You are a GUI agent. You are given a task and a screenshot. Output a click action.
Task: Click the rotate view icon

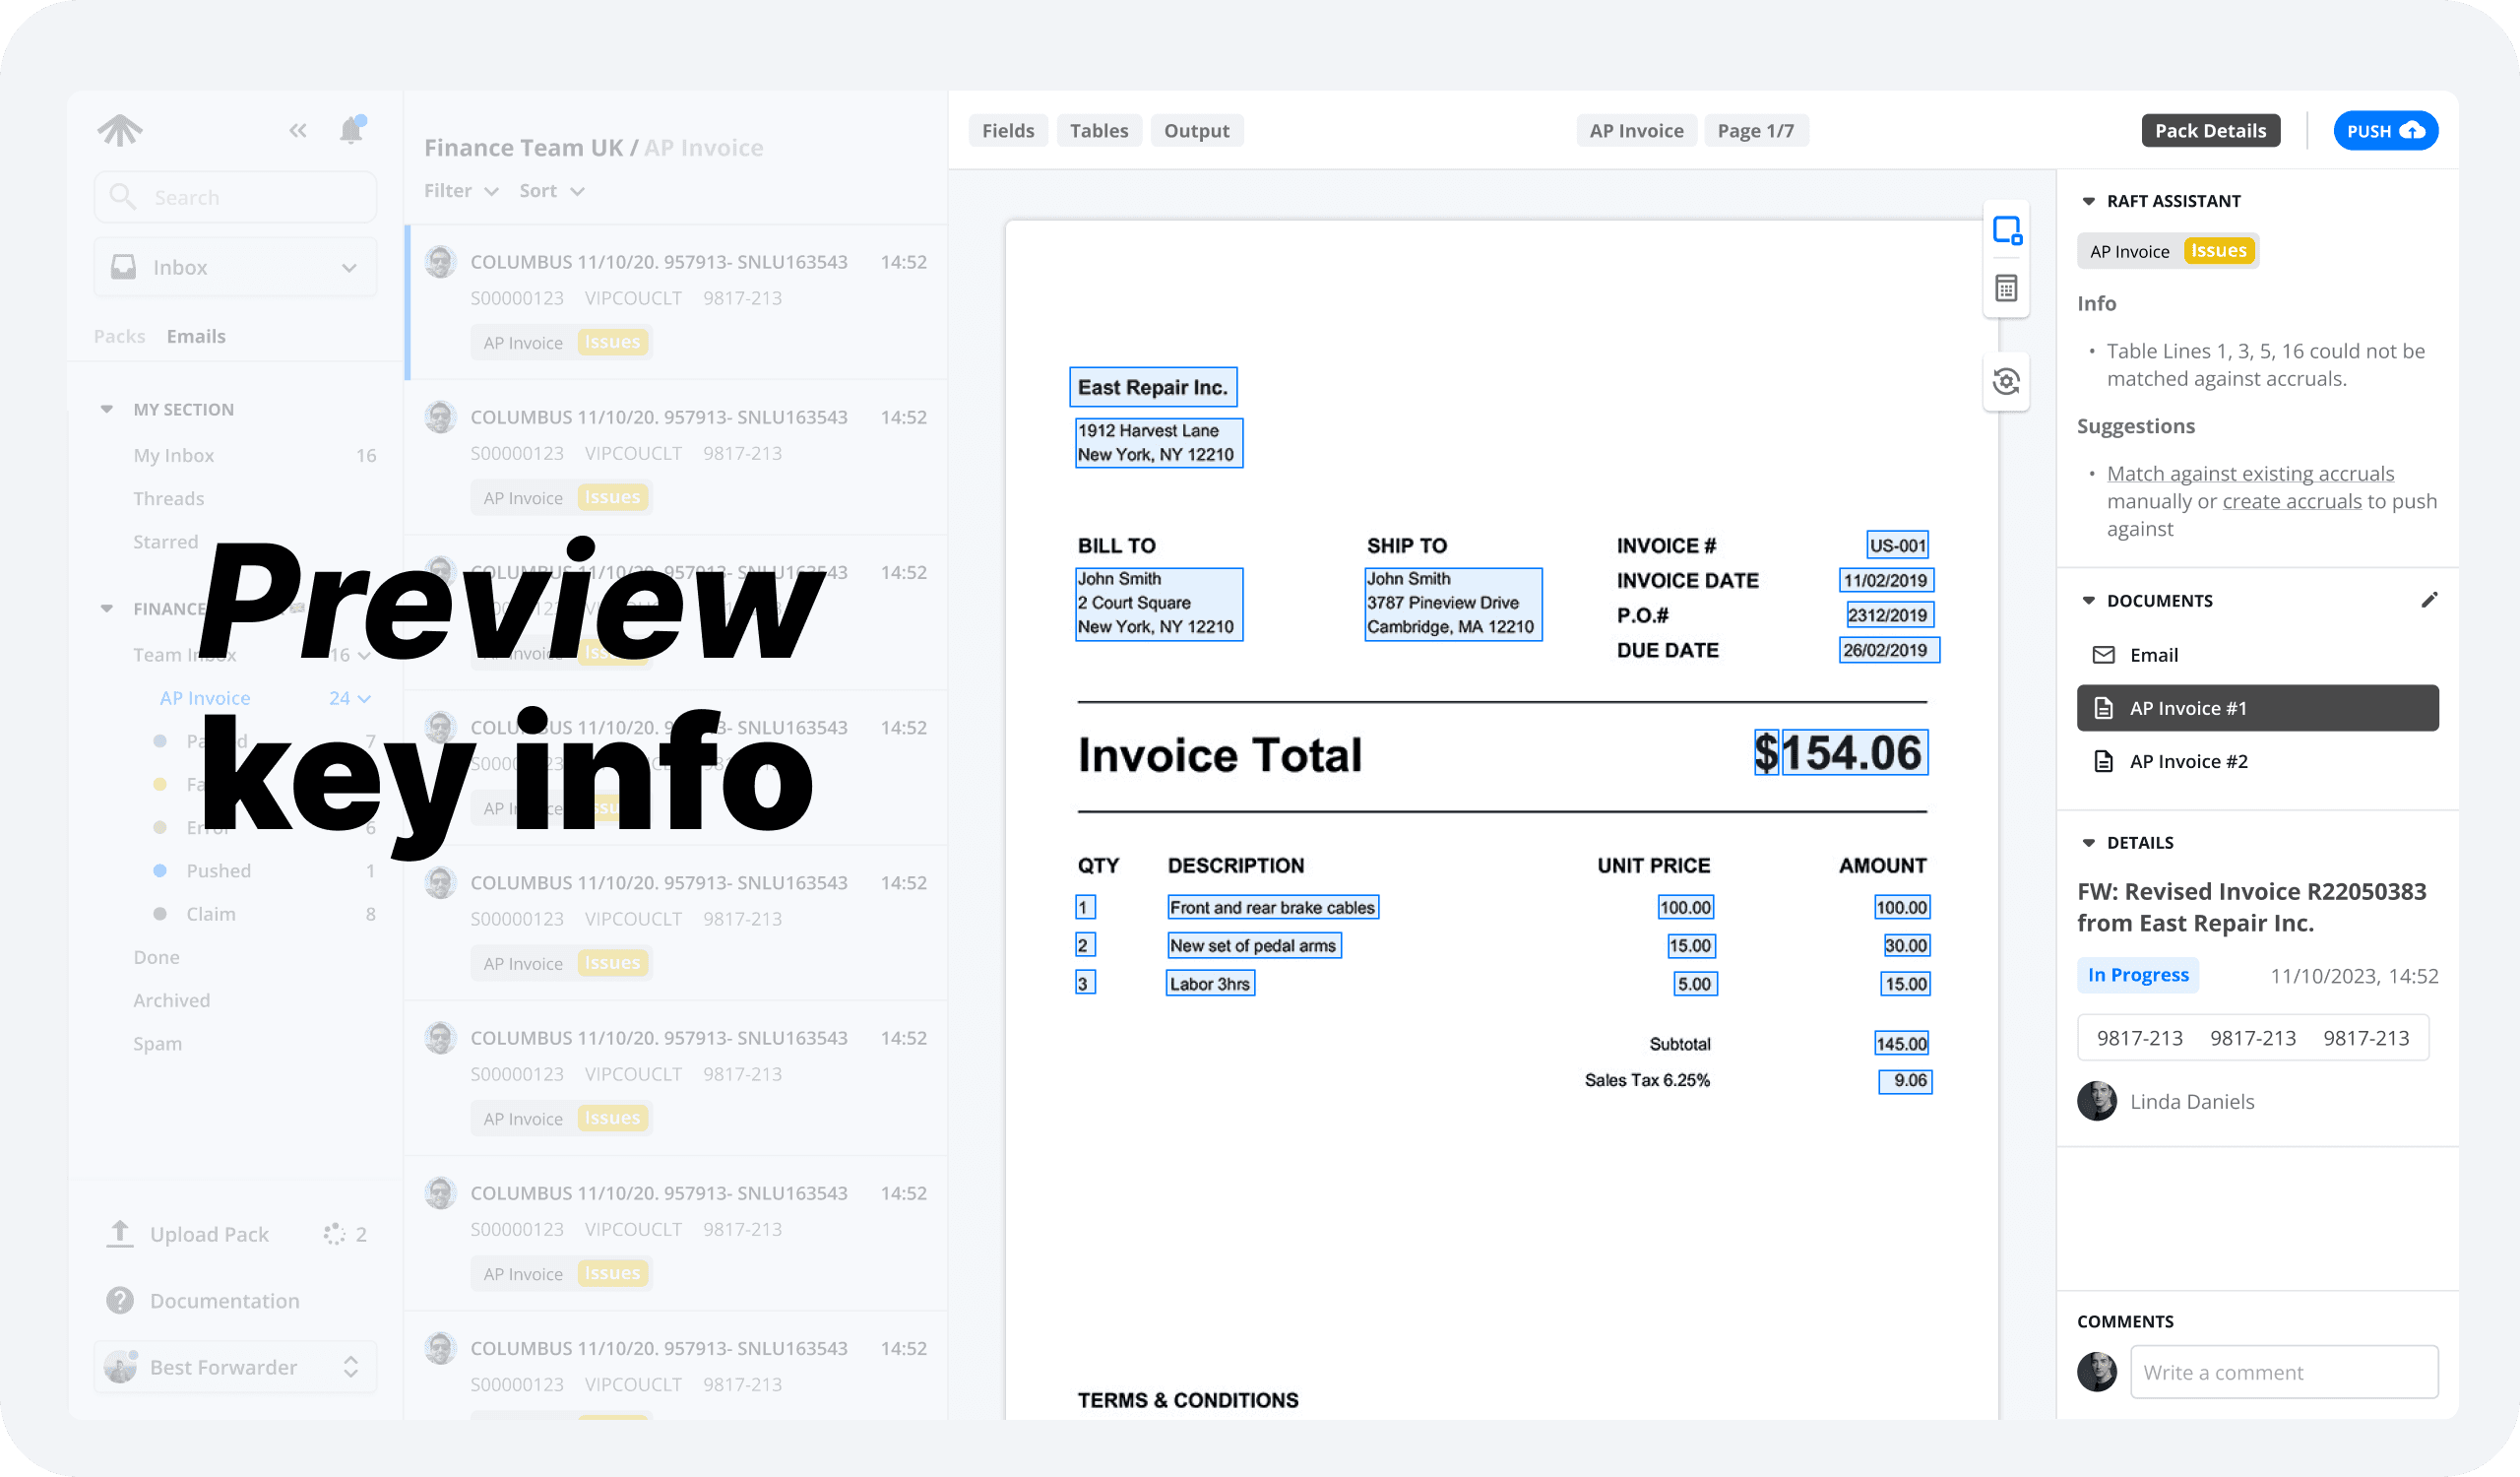(2006, 381)
